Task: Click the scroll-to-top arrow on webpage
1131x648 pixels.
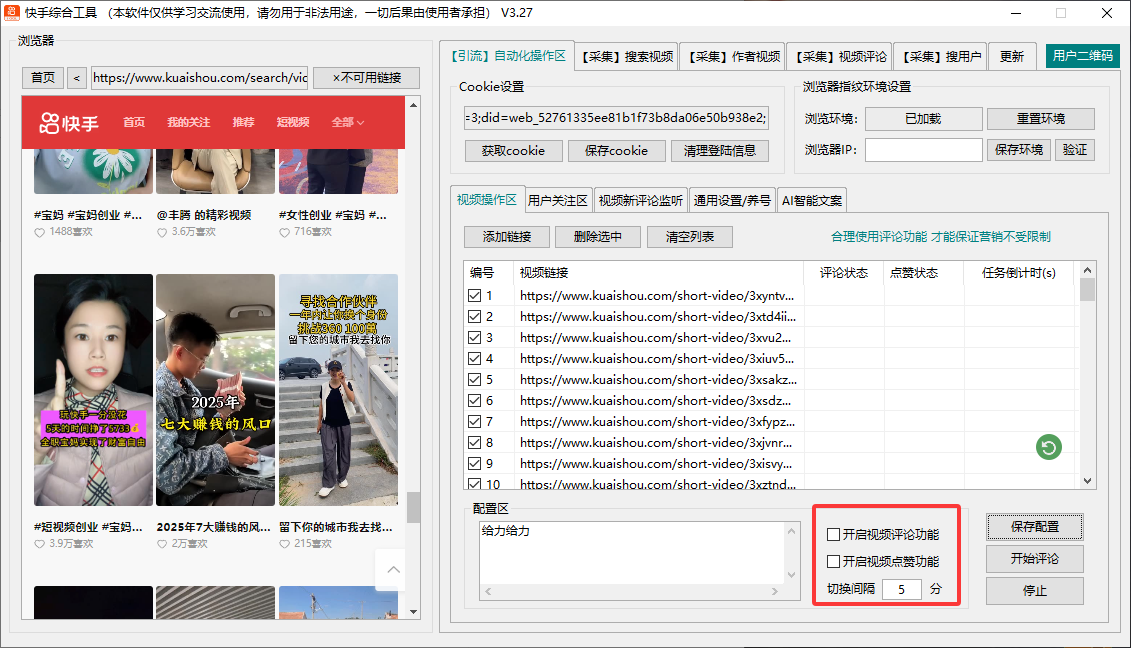Action: 393,570
